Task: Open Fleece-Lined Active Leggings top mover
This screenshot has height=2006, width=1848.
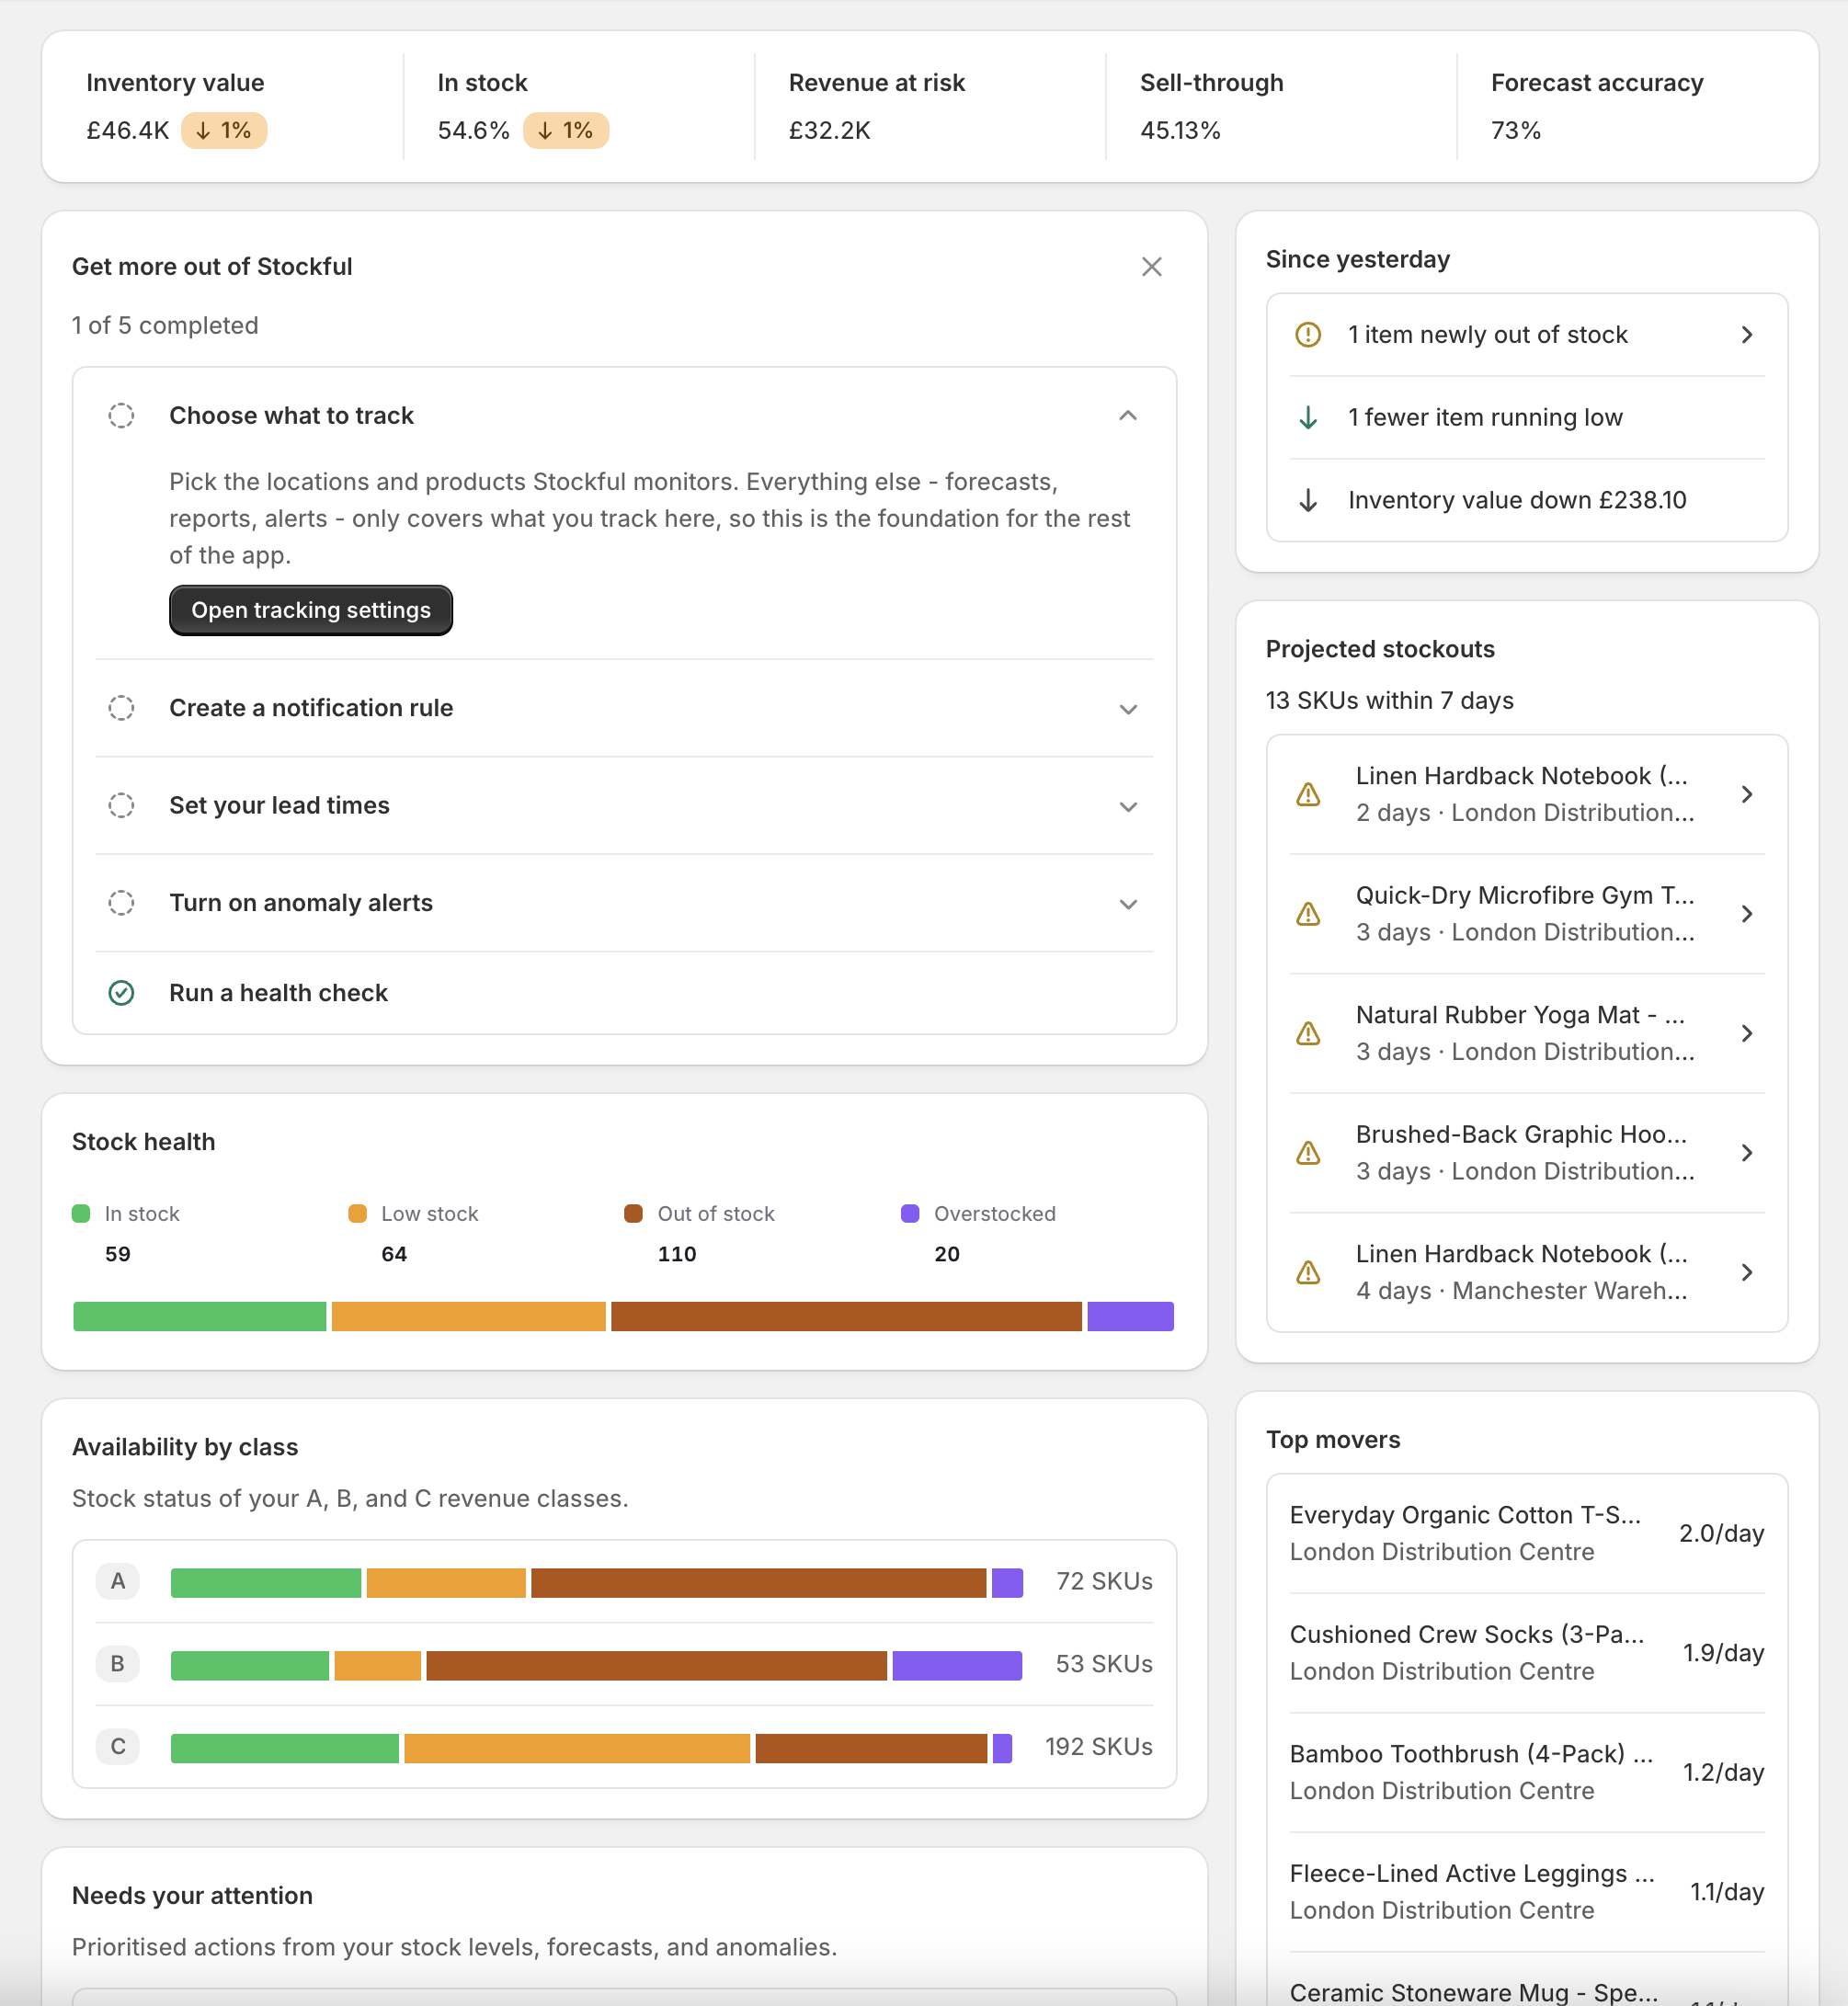Action: point(1526,1893)
